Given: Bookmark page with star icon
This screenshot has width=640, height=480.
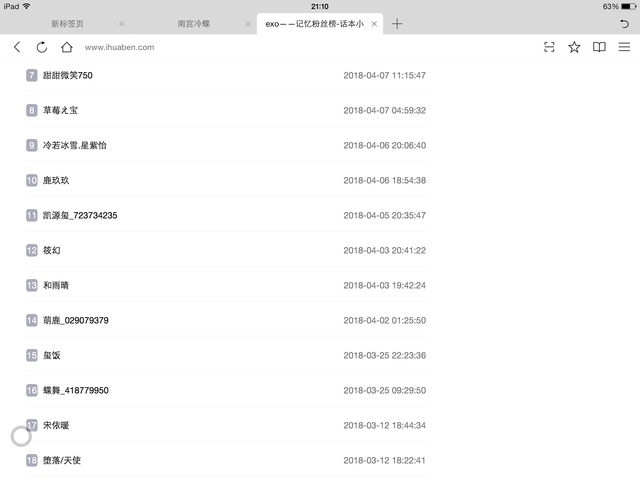Looking at the screenshot, I should (x=574, y=47).
